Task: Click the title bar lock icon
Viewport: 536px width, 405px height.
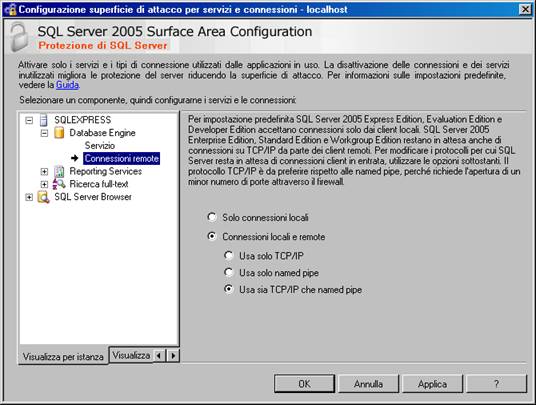Action: [x=10, y=10]
